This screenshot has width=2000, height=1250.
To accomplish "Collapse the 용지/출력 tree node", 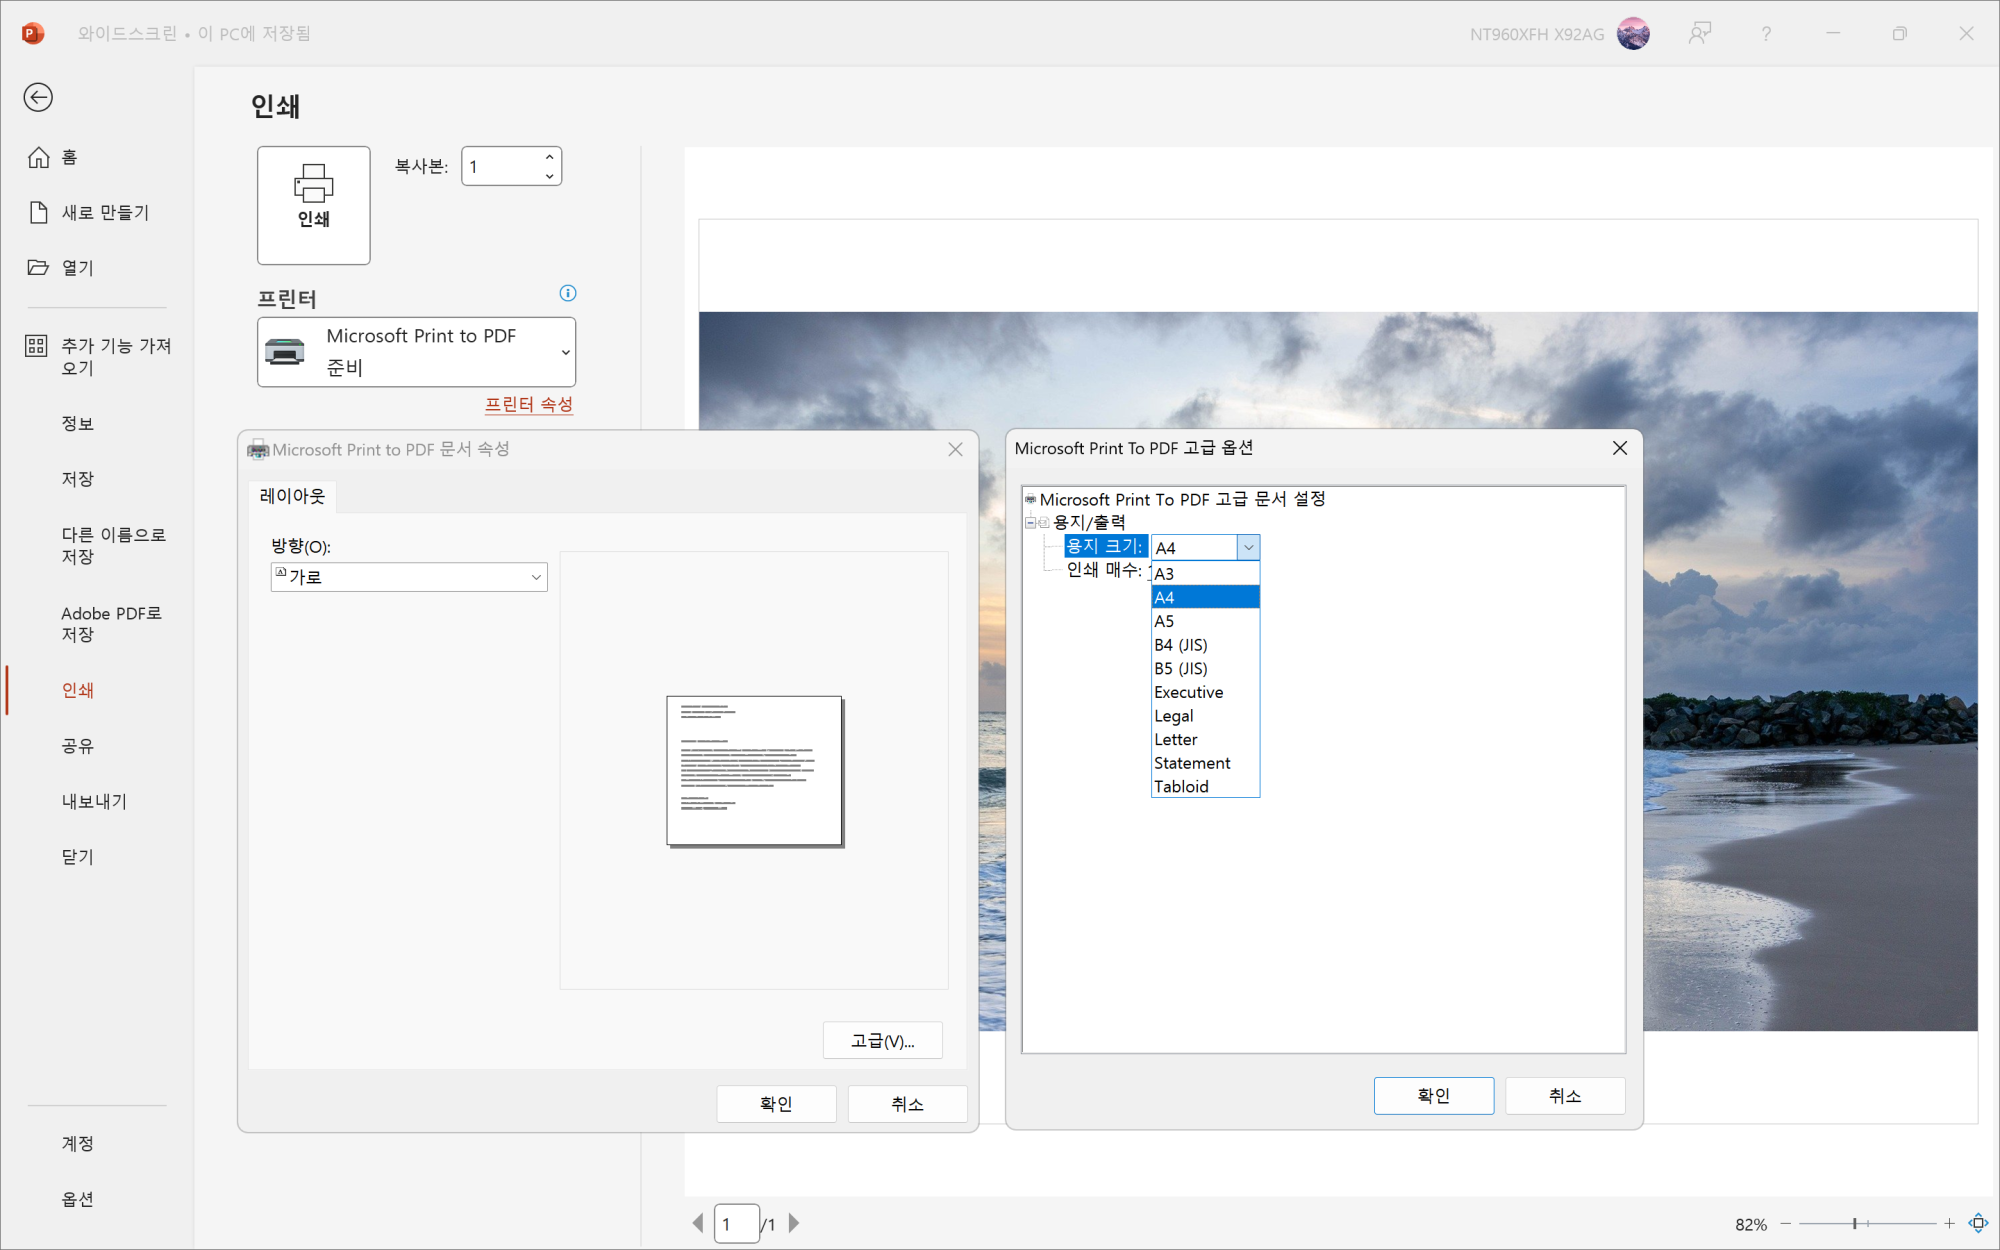I will (1030, 522).
